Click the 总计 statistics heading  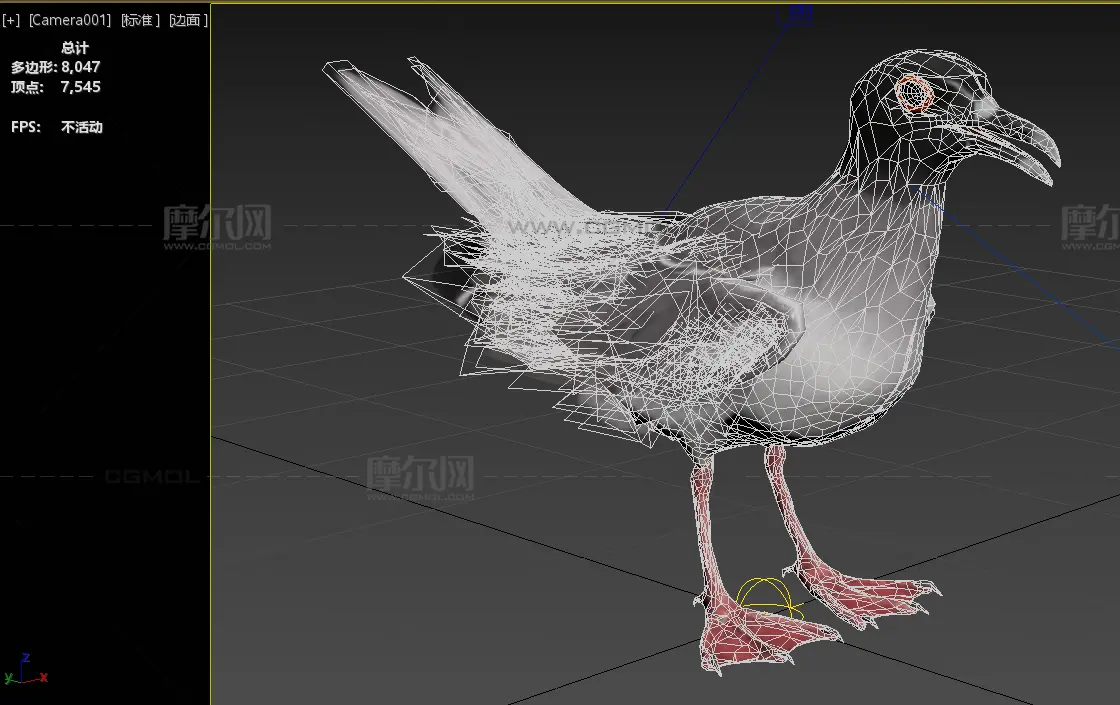pos(75,47)
